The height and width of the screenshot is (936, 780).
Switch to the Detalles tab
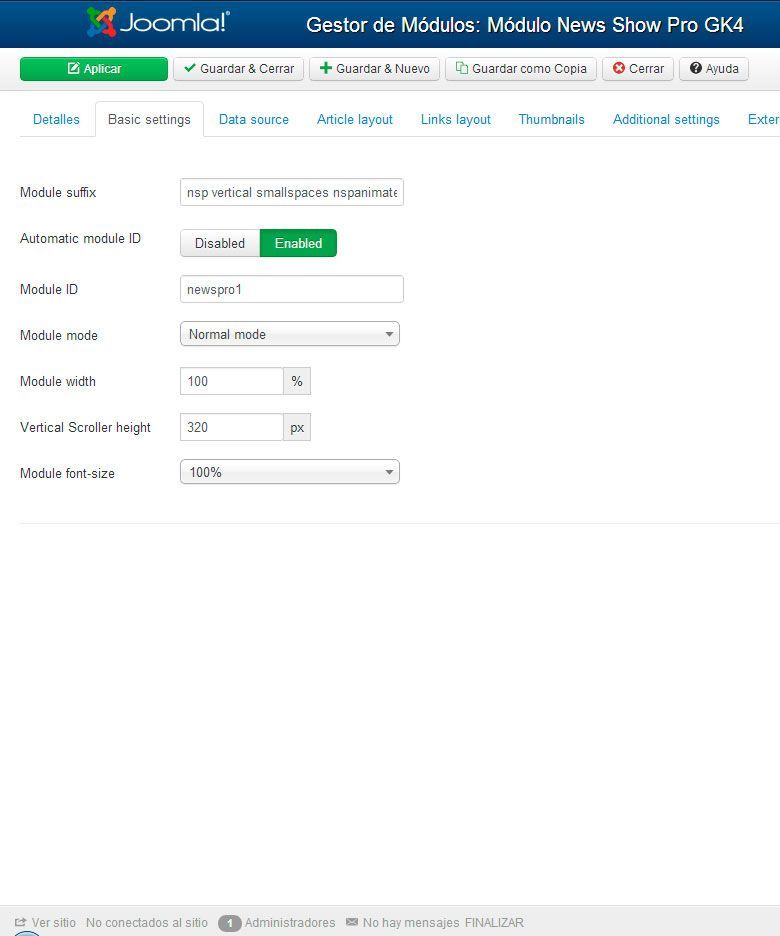(56, 119)
